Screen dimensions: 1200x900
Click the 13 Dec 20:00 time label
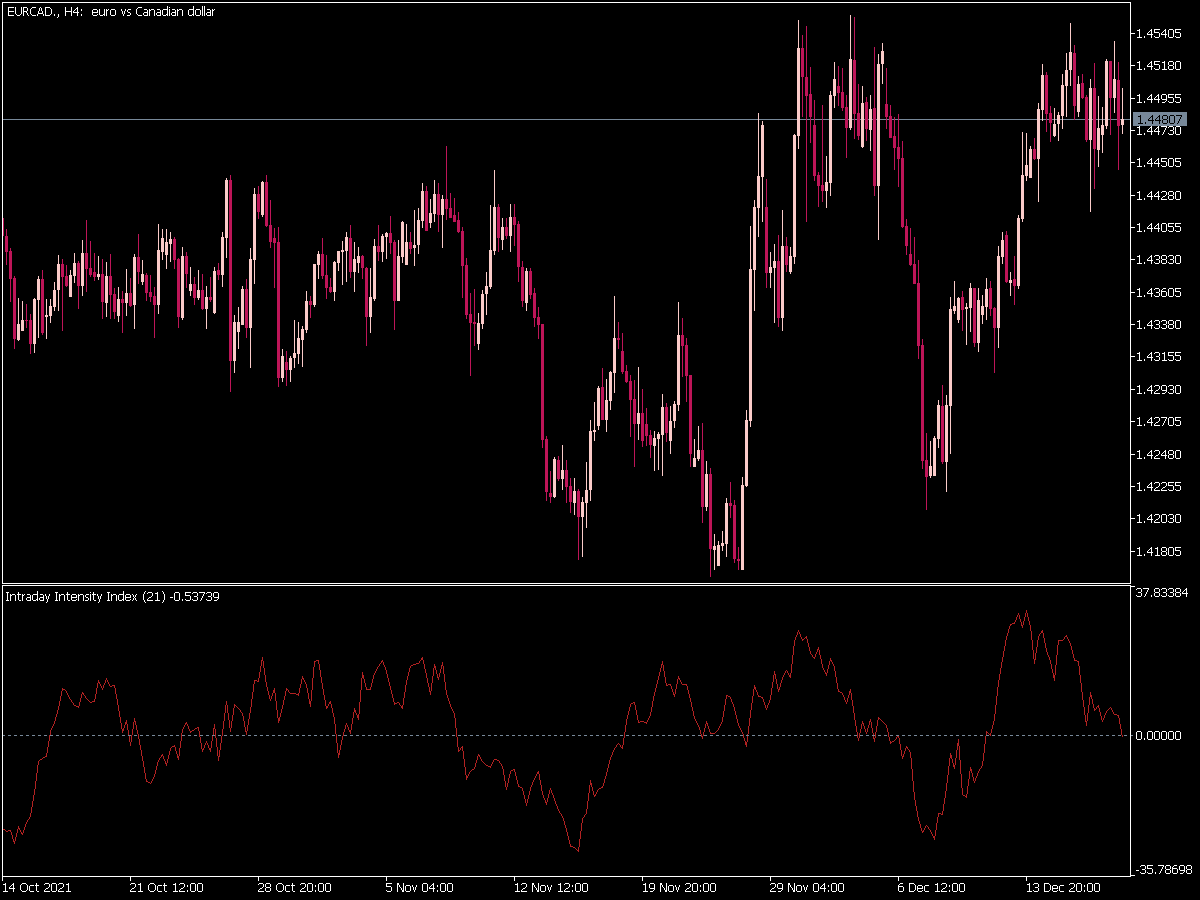tap(1062, 887)
